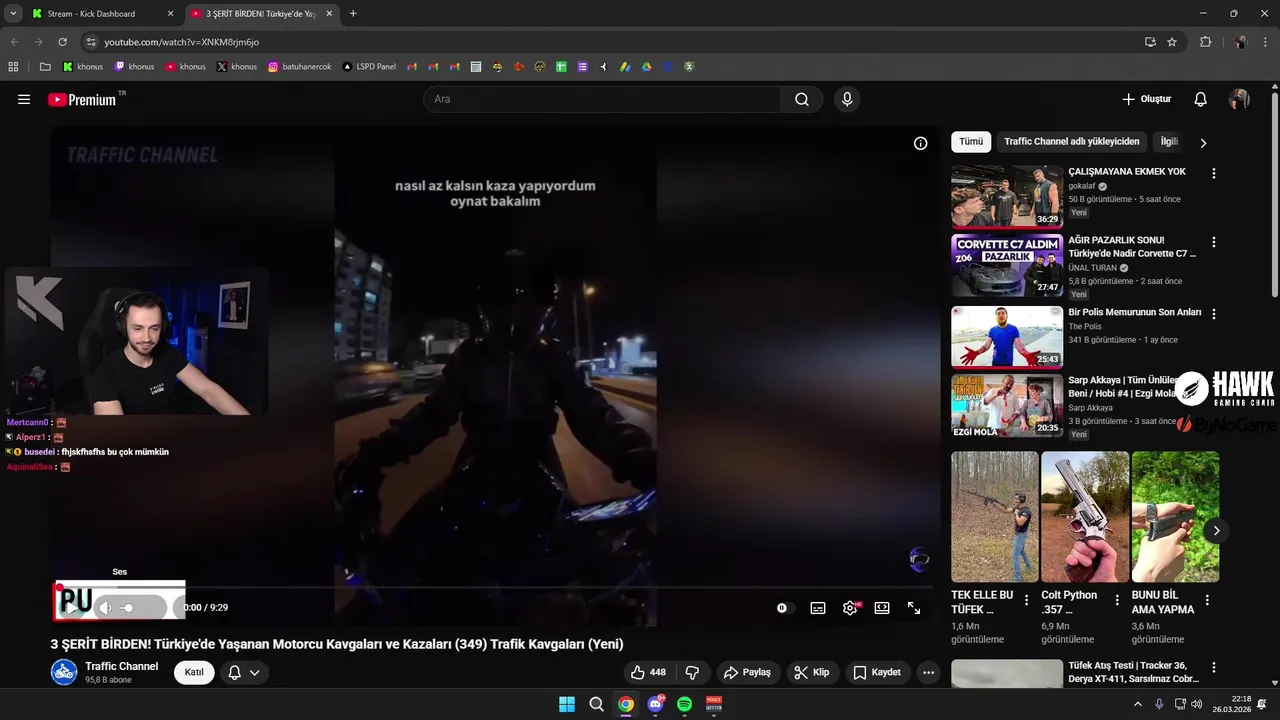Select the İlgili filter chip
Viewport: 1280px width, 720px height.
coord(1168,142)
